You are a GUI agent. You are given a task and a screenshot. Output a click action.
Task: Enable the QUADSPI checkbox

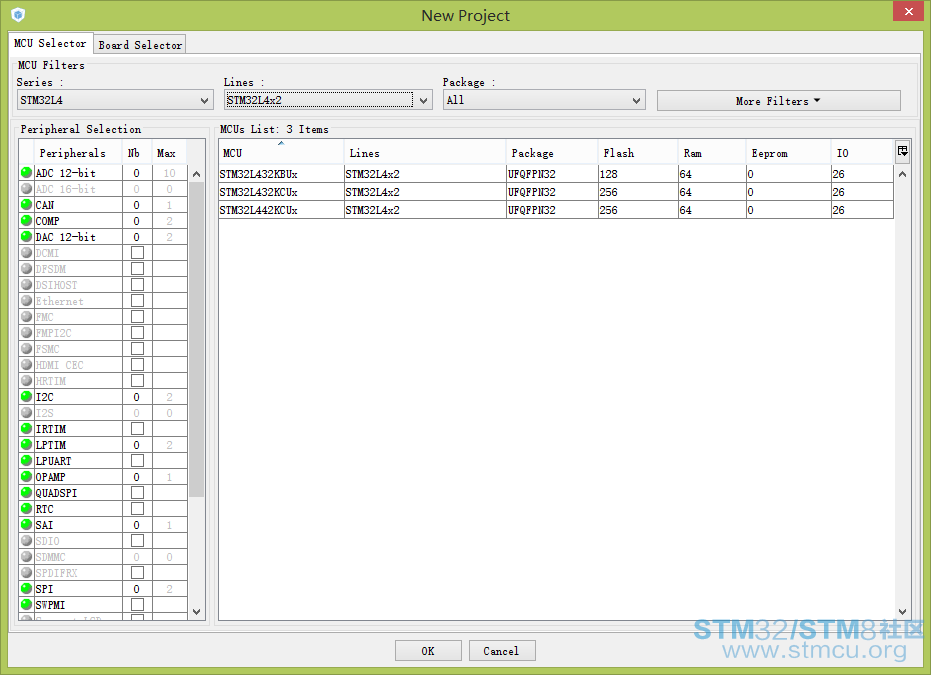(x=137, y=493)
